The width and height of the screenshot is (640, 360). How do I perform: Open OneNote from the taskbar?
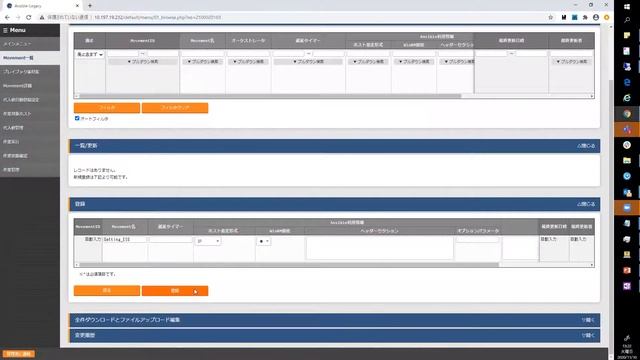(x=627, y=286)
